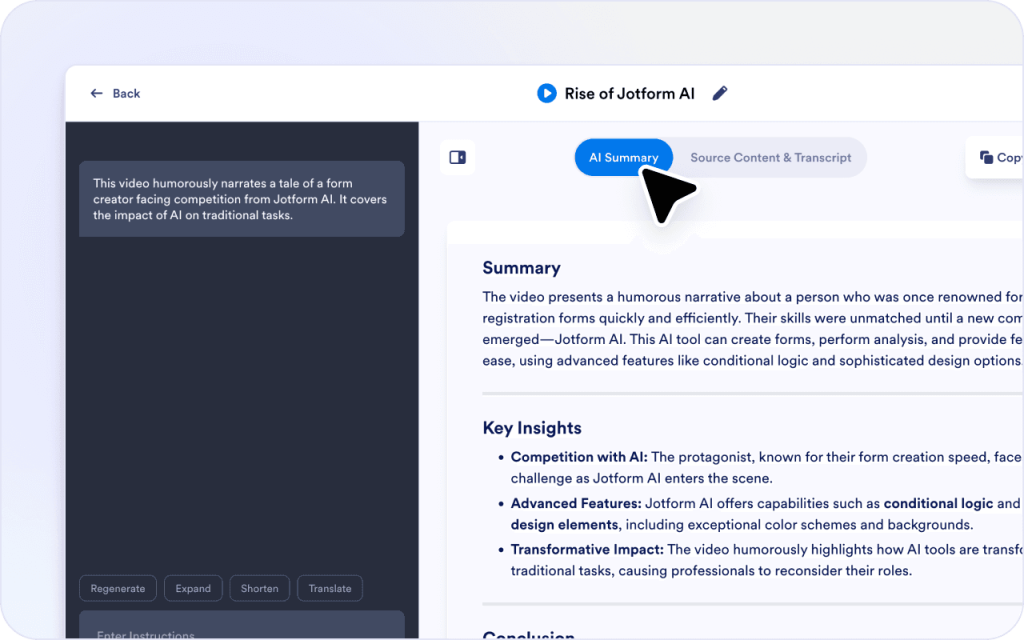Screen dimensions: 1024x640
Task: Click the Conclusion heading
Action: pos(528,635)
